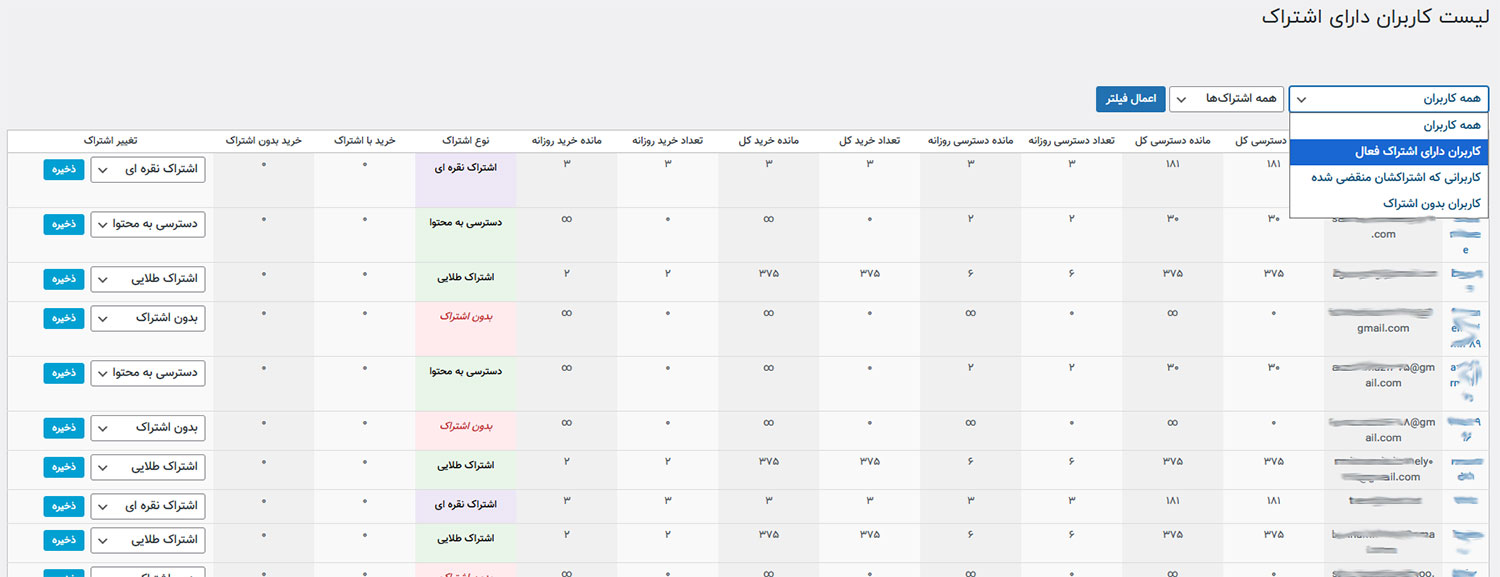
Task: Save the first row's 'اشتراک نقره ای' change
Action: [64, 169]
